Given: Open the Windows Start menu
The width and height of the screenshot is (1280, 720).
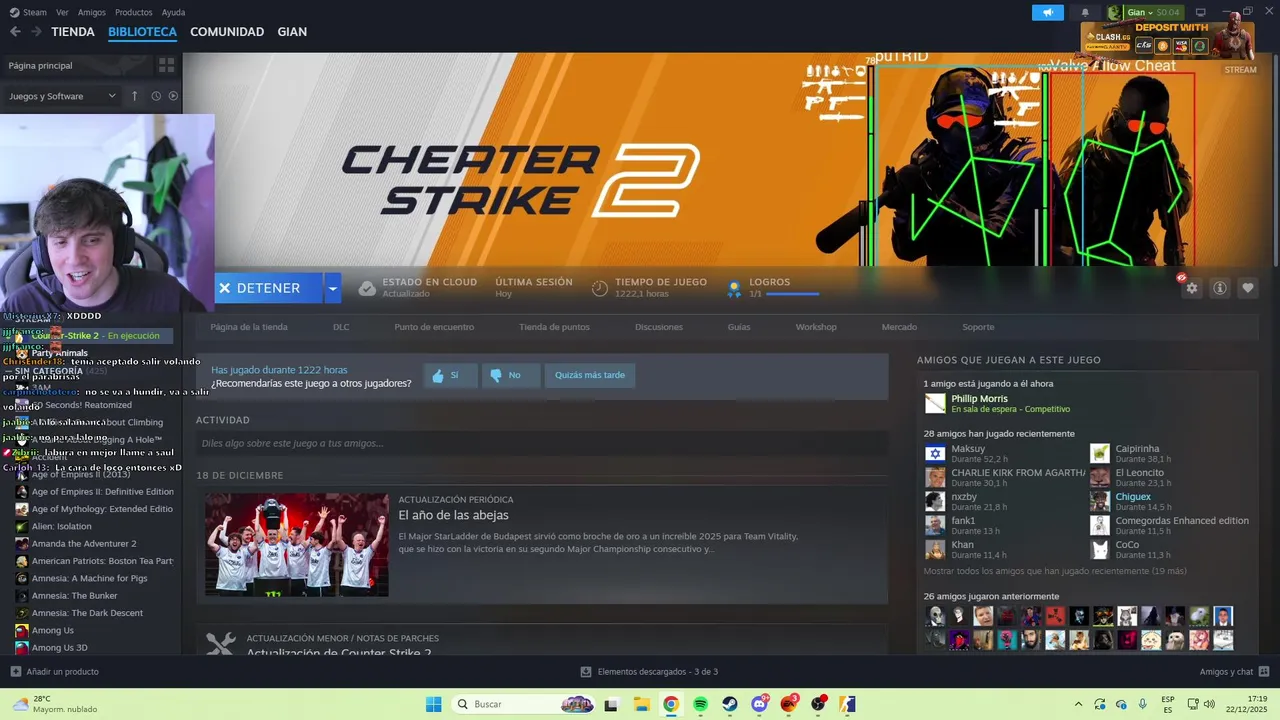Looking at the screenshot, I should (433, 704).
